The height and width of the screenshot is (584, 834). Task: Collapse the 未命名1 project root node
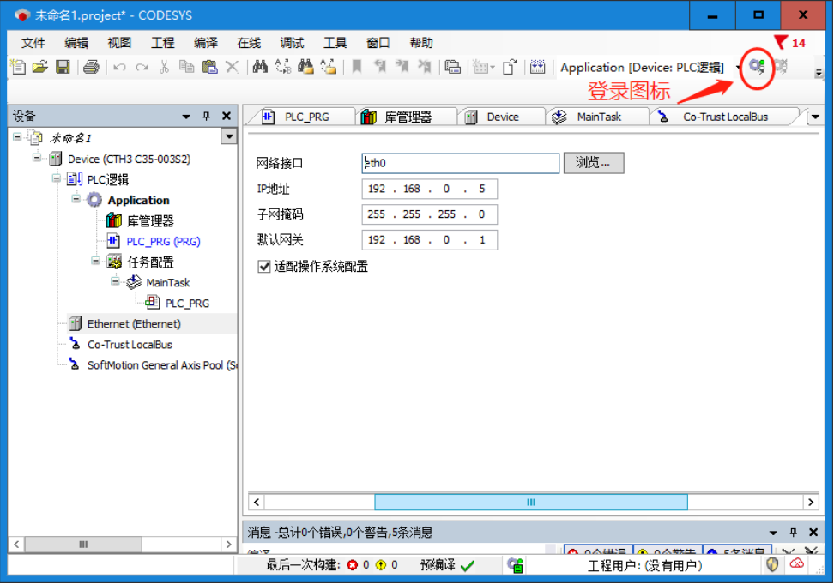(x=18, y=137)
